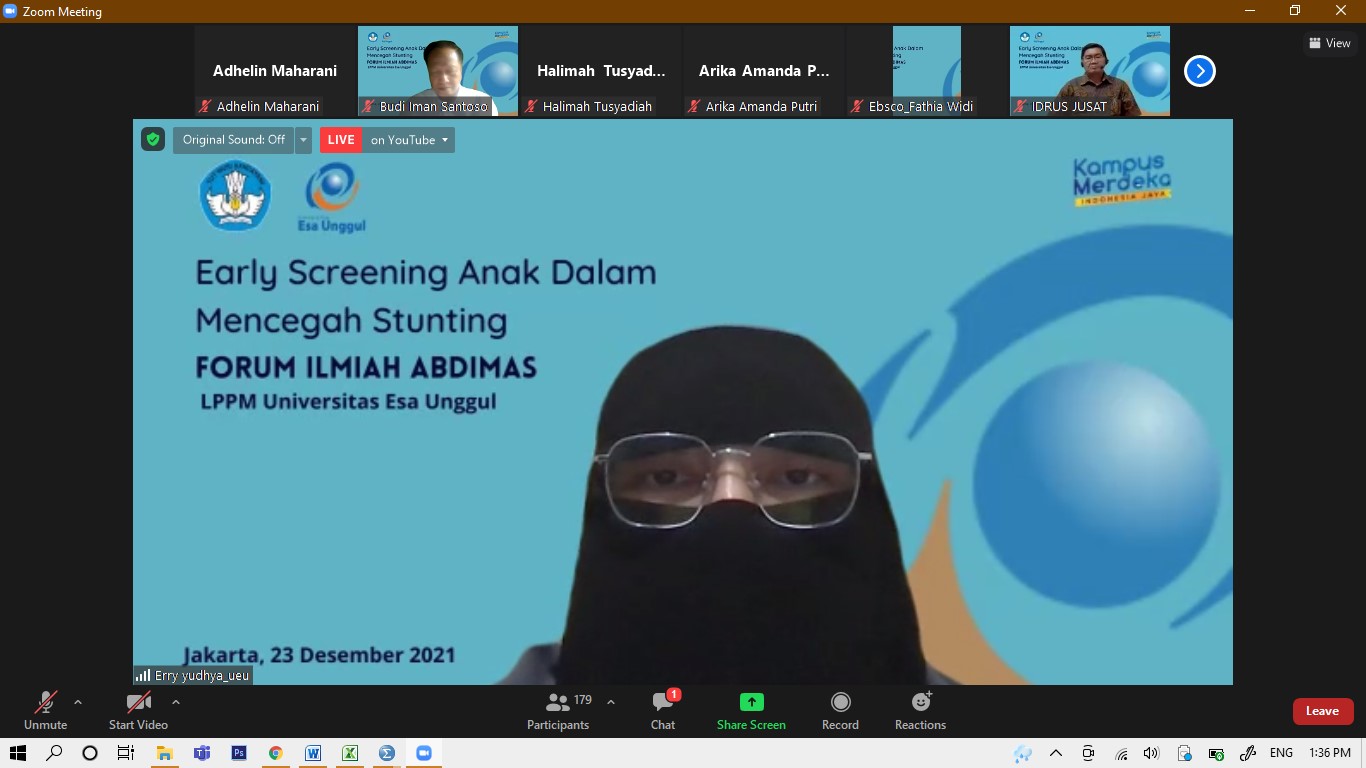The image size is (1366, 768).
Task: Open the pen workspace tray icon
Action: click(x=1248, y=753)
